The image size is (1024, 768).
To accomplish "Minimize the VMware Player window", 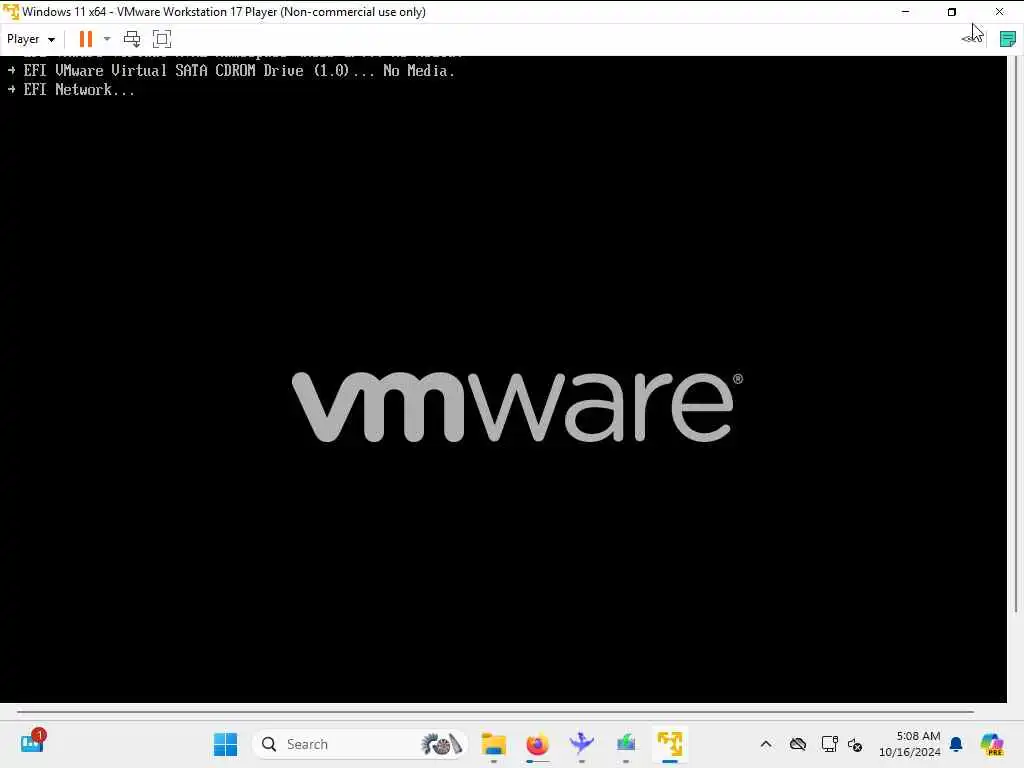I will click(x=905, y=12).
